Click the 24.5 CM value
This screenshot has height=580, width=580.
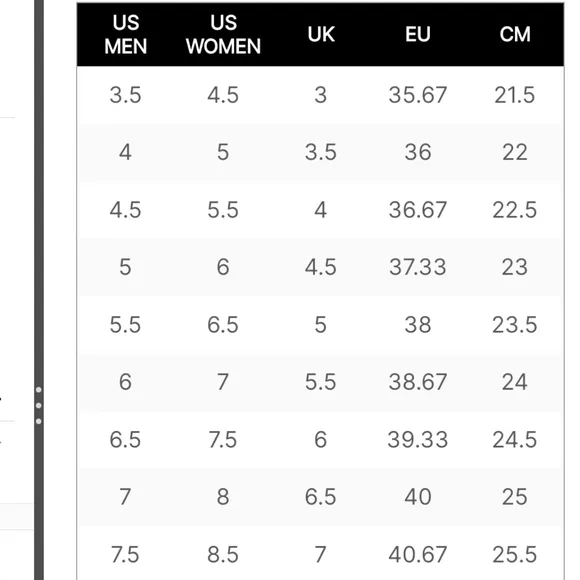point(515,439)
